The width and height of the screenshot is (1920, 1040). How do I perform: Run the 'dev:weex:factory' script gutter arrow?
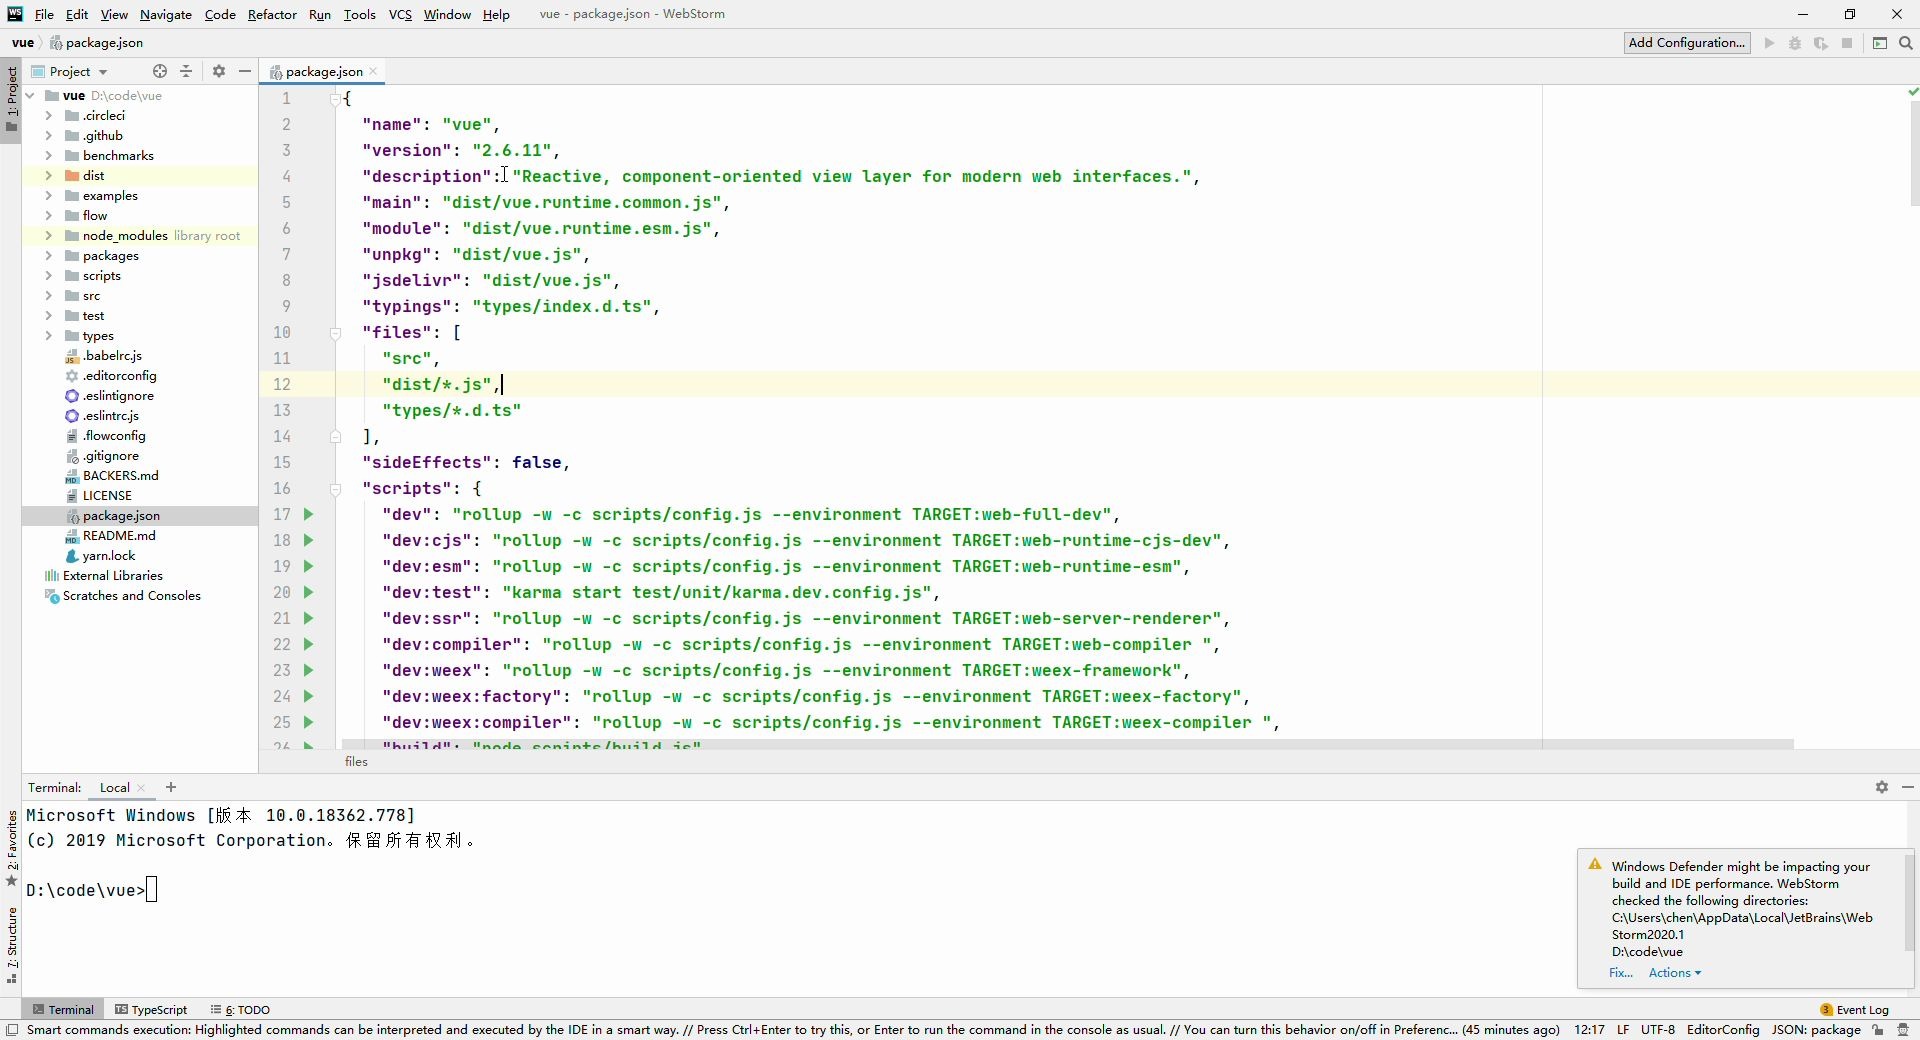tap(308, 696)
